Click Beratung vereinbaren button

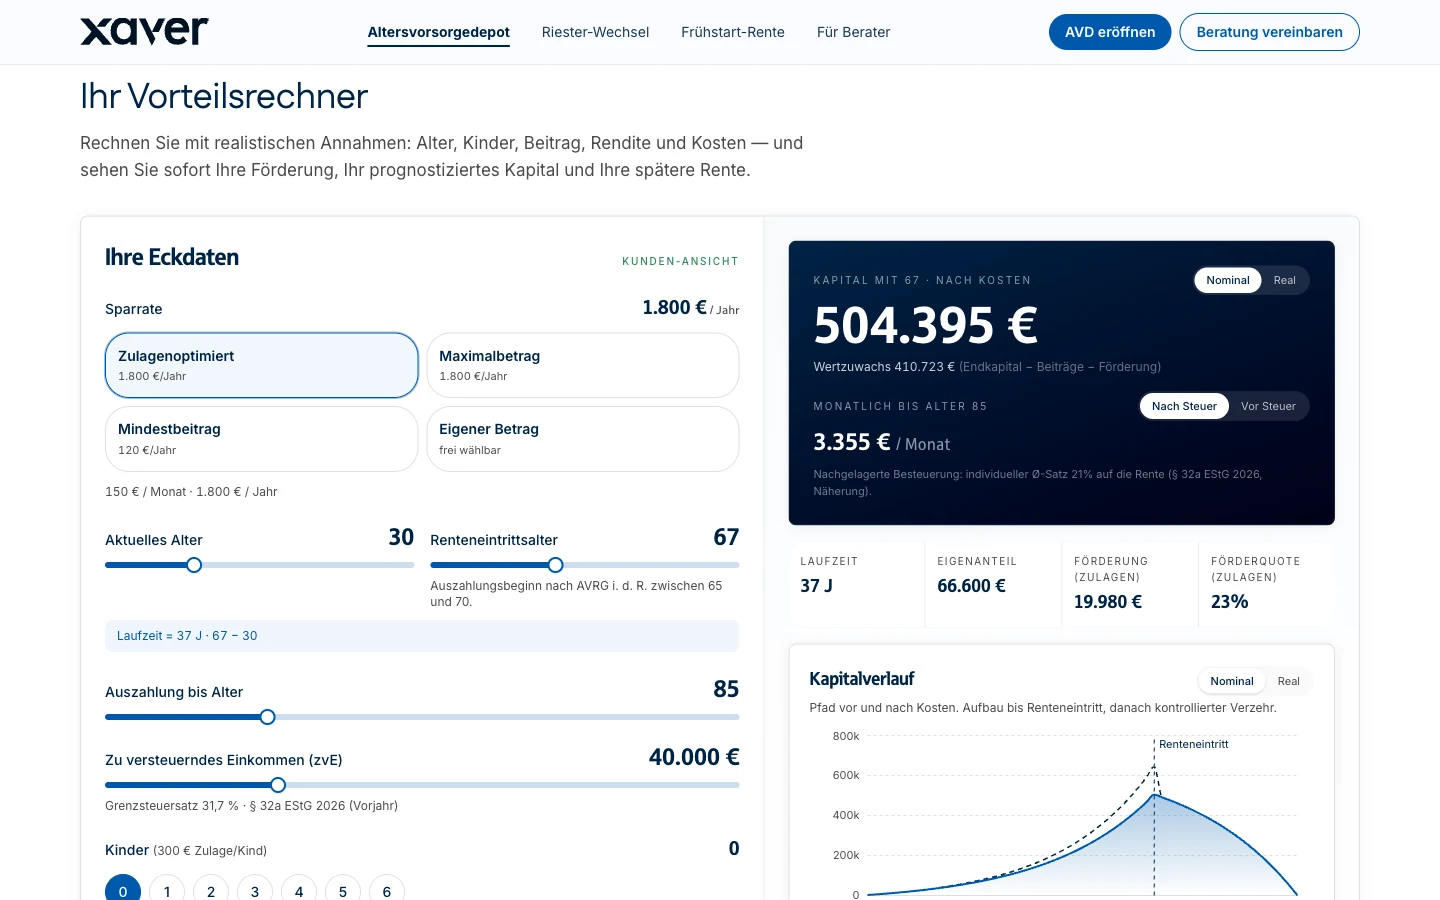(1270, 32)
